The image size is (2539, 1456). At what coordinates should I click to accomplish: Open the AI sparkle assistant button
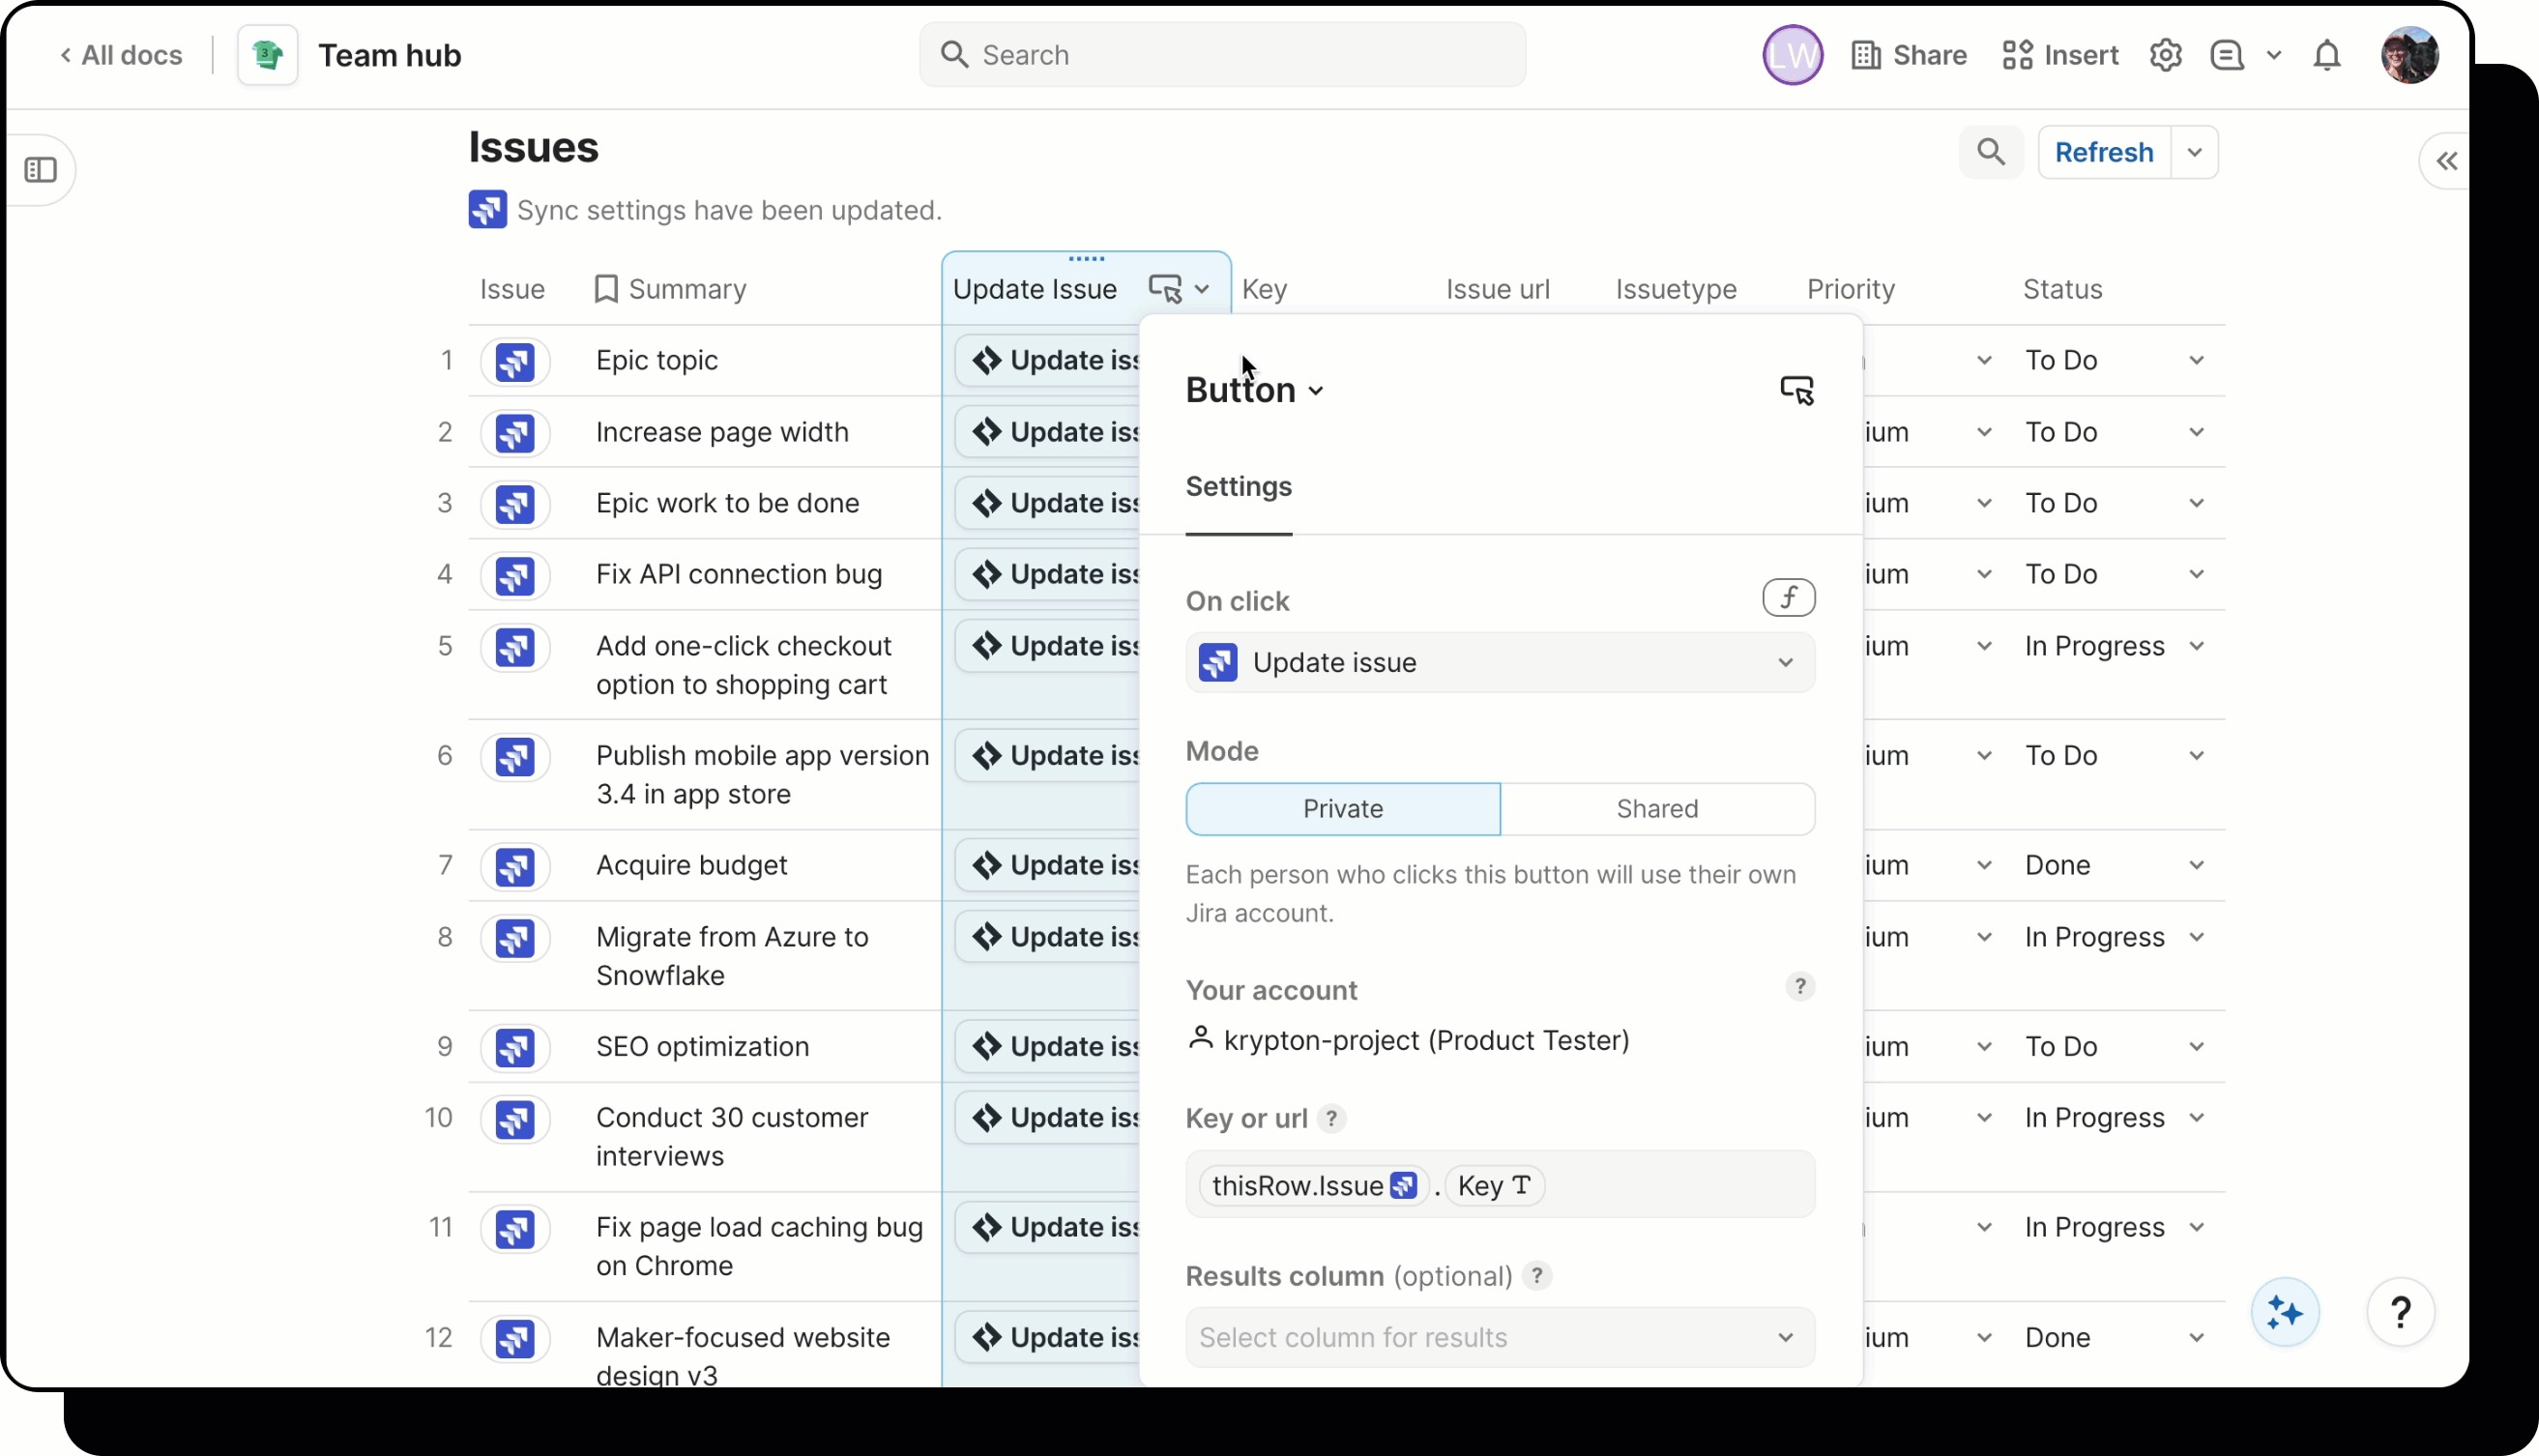click(x=2285, y=1312)
